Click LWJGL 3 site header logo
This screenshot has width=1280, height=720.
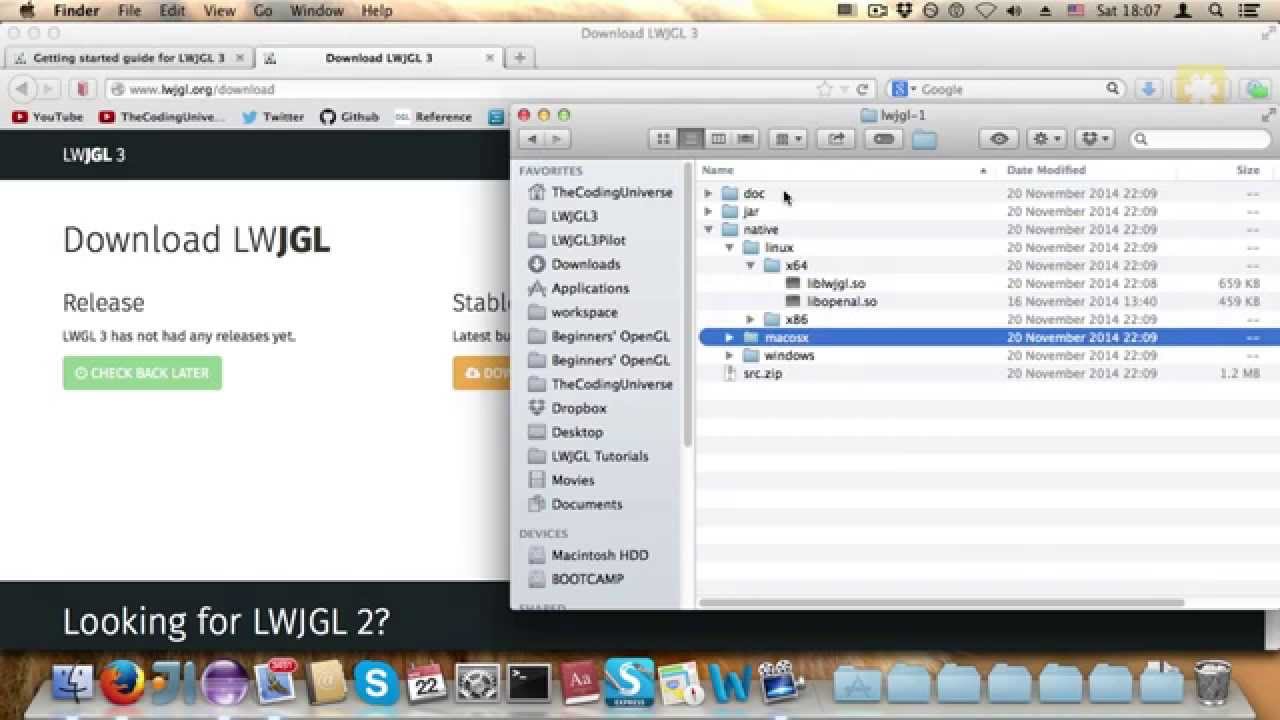(x=94, y=155)
